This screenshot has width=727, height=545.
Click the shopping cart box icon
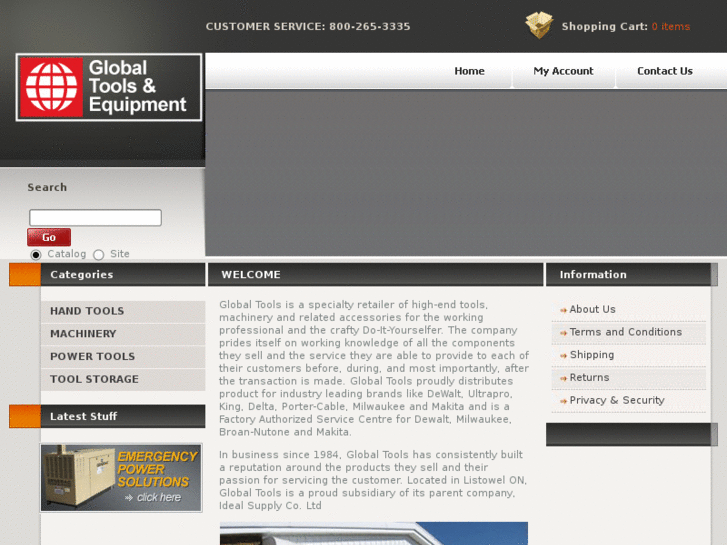pyautogui.click(x=539, y=25)
